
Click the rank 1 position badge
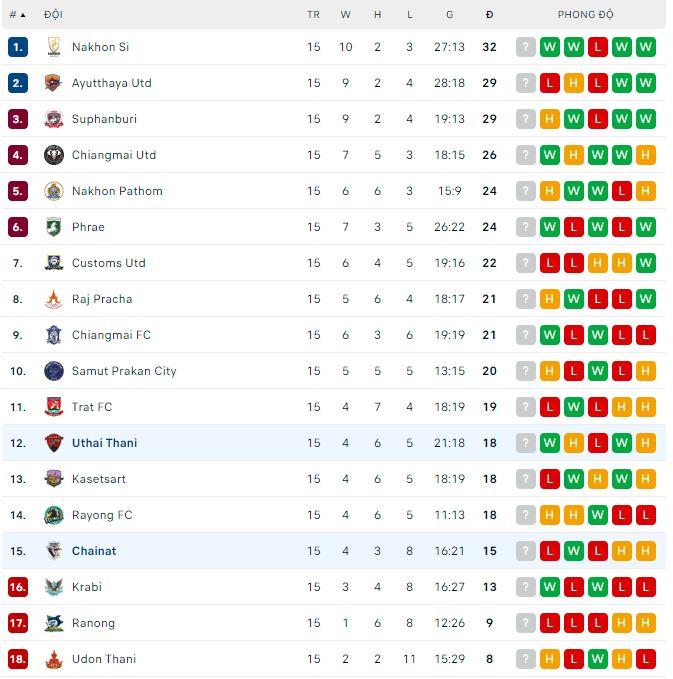point(17,47)
